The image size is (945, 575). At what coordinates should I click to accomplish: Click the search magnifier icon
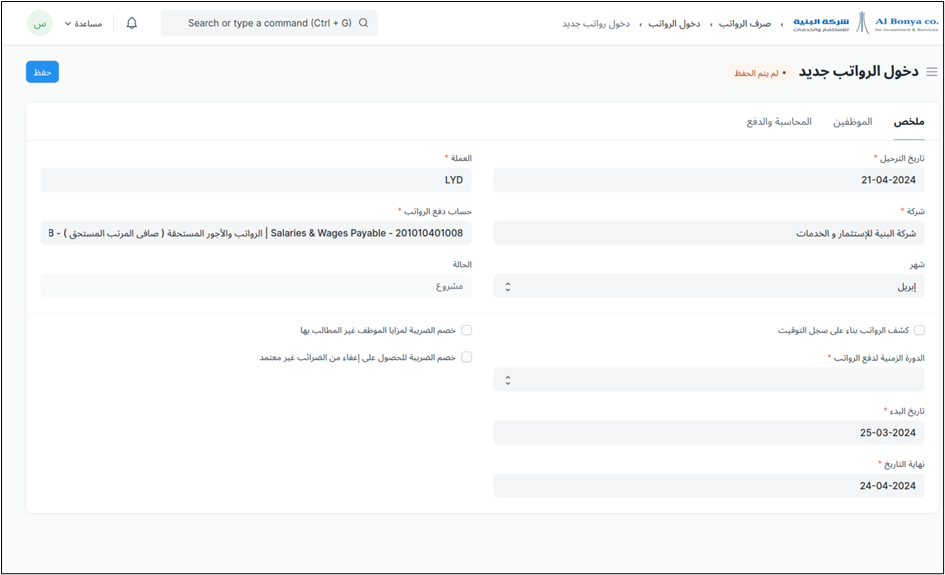pos(363,23)
